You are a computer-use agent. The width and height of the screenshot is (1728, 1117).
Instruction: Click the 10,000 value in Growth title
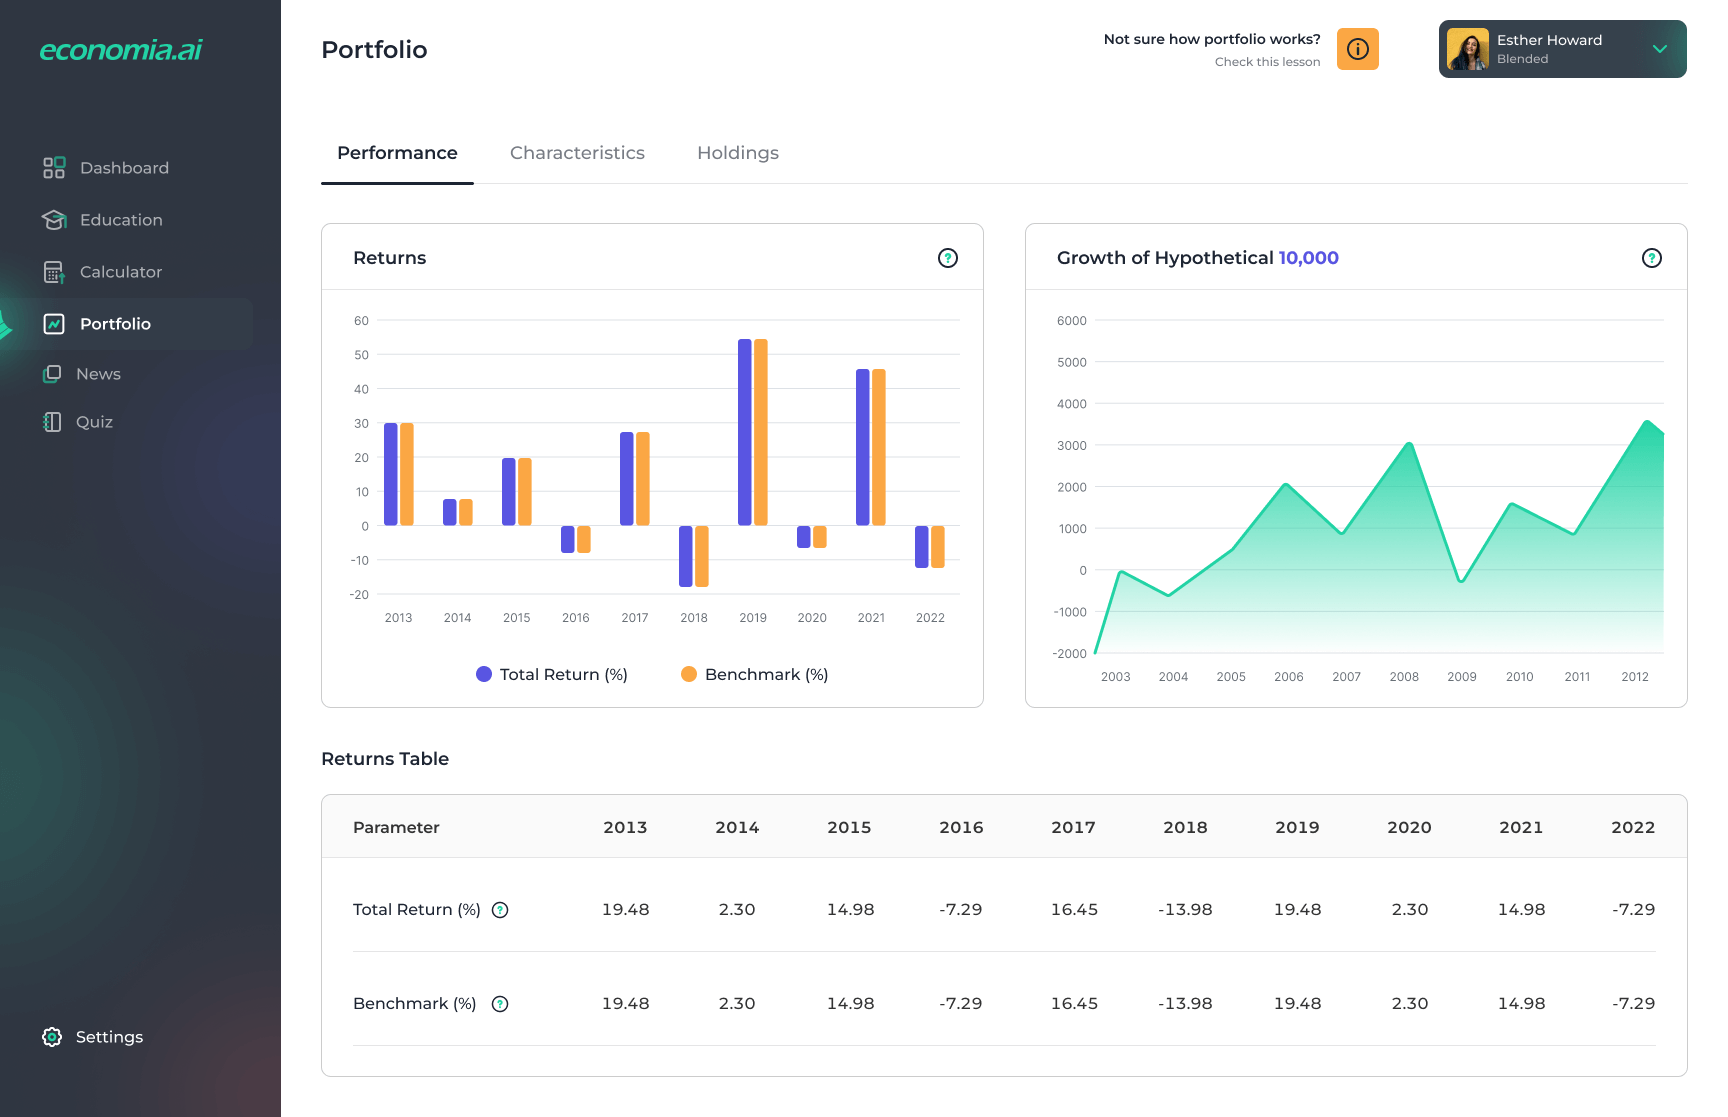[x=1308, y=258]
